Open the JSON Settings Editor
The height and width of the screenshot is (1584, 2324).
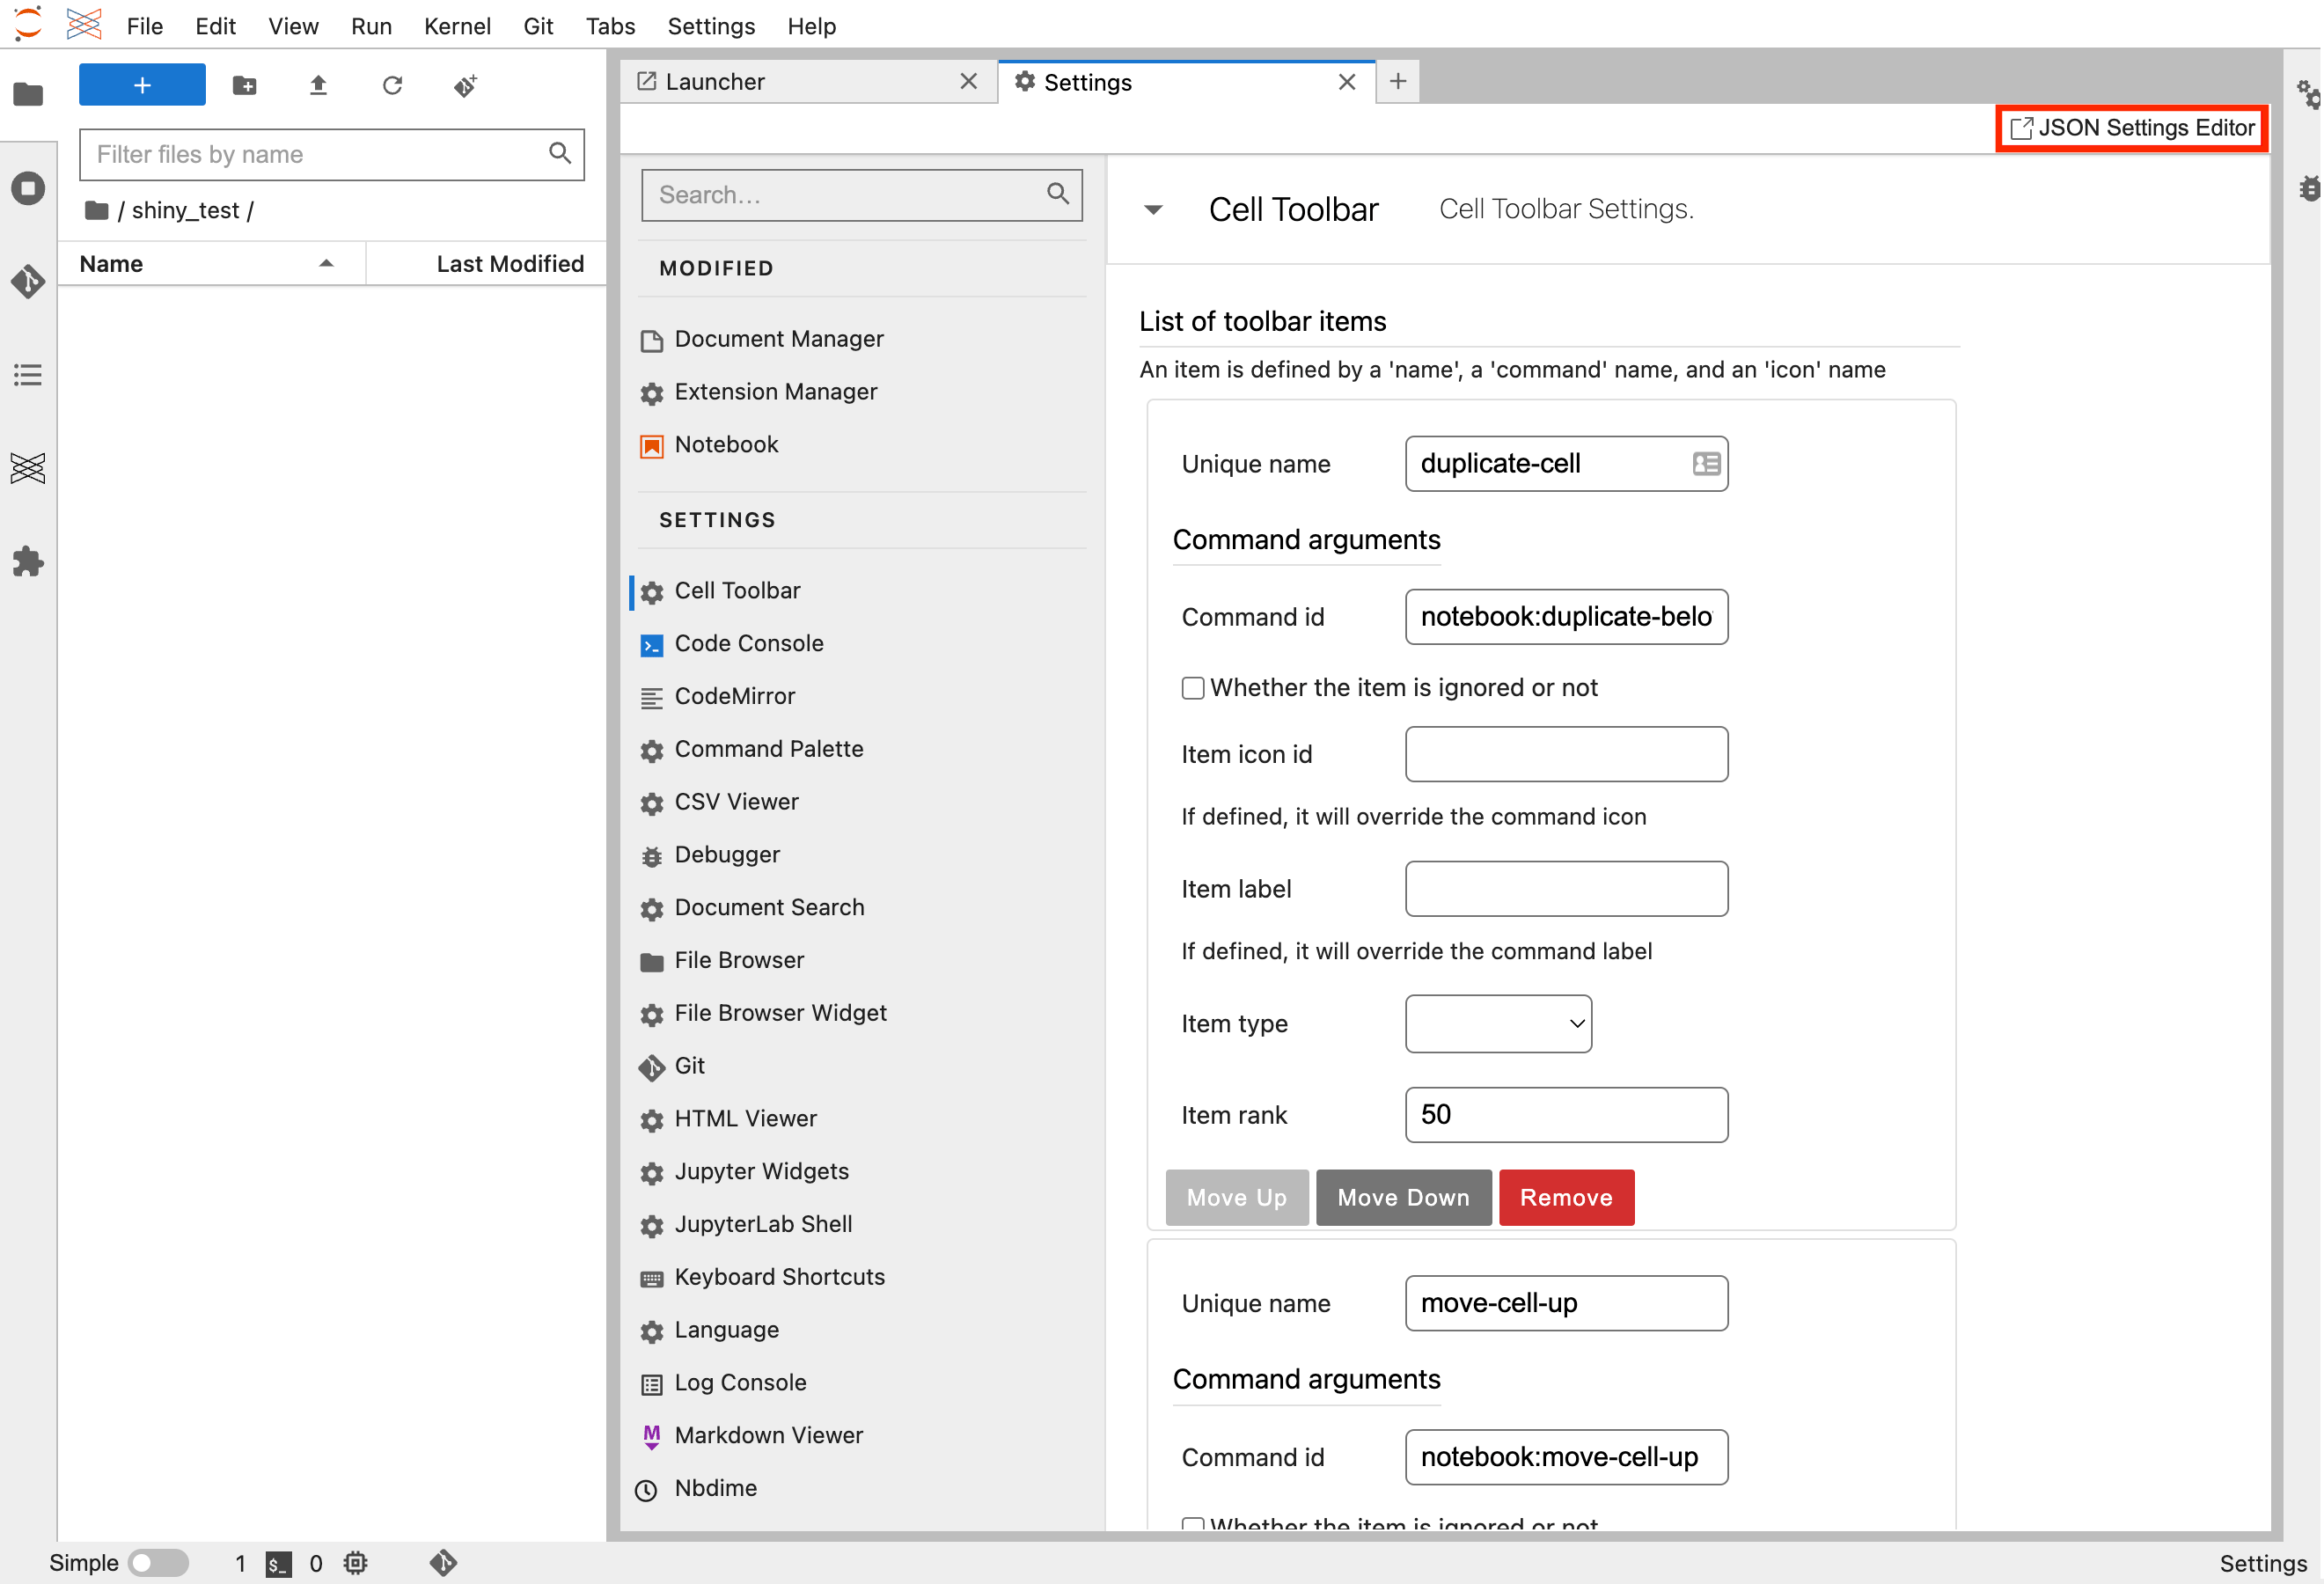point(2131,128)
